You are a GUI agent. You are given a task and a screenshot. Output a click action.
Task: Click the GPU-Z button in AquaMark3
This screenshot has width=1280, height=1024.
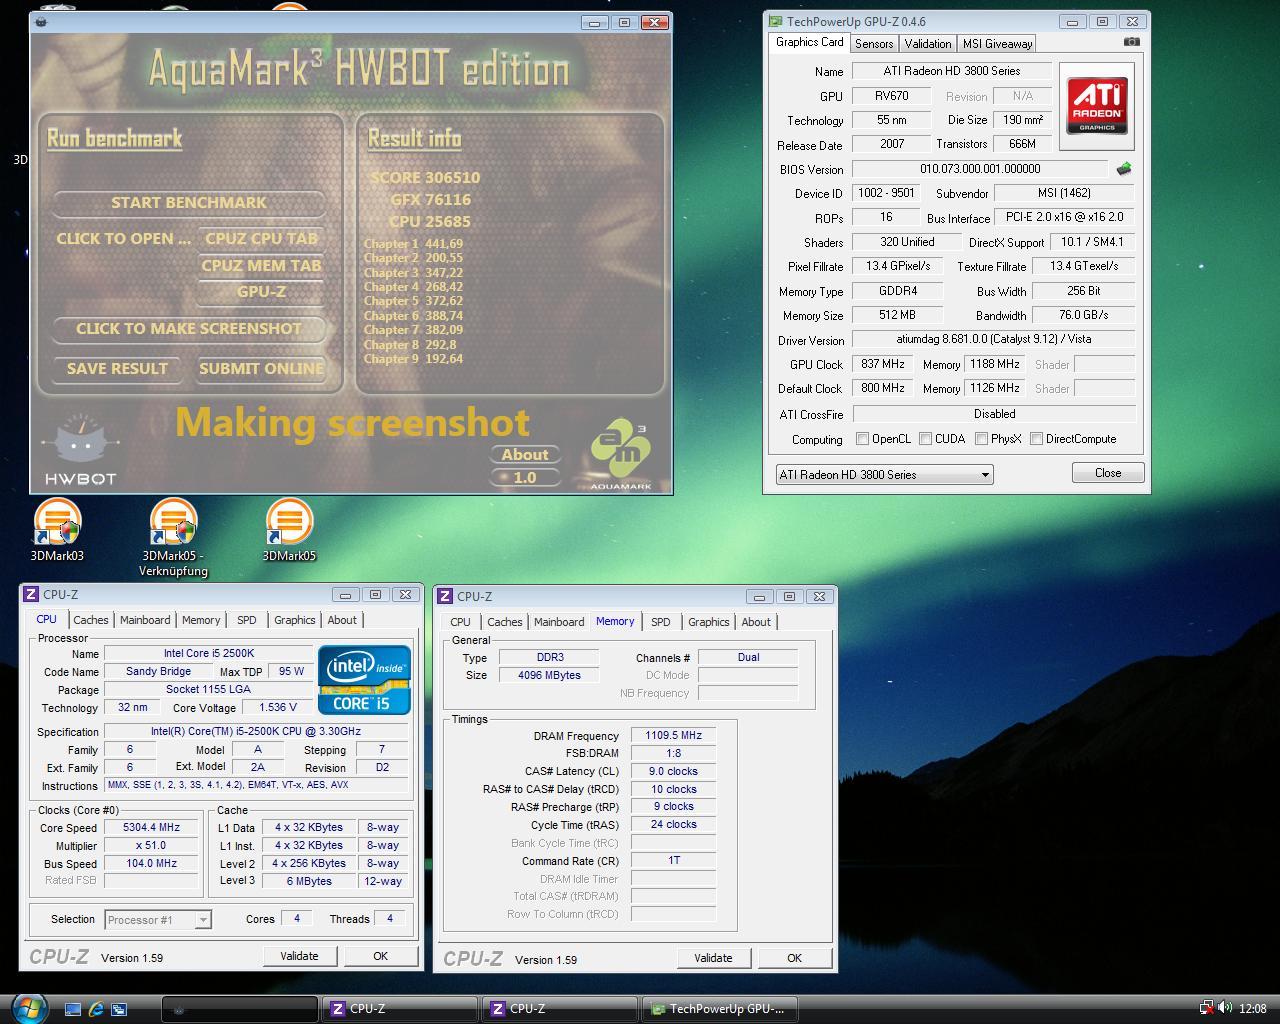point(261,292)
